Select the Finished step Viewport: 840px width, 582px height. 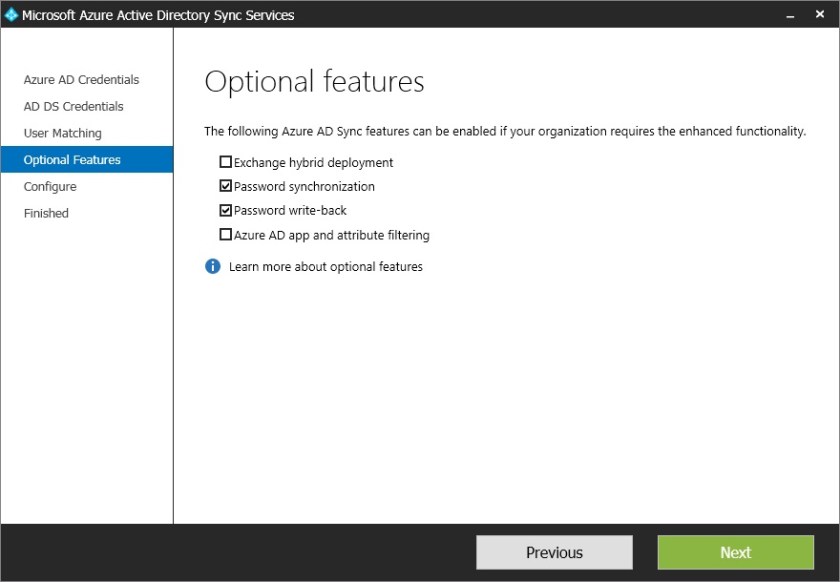(45, 213)
